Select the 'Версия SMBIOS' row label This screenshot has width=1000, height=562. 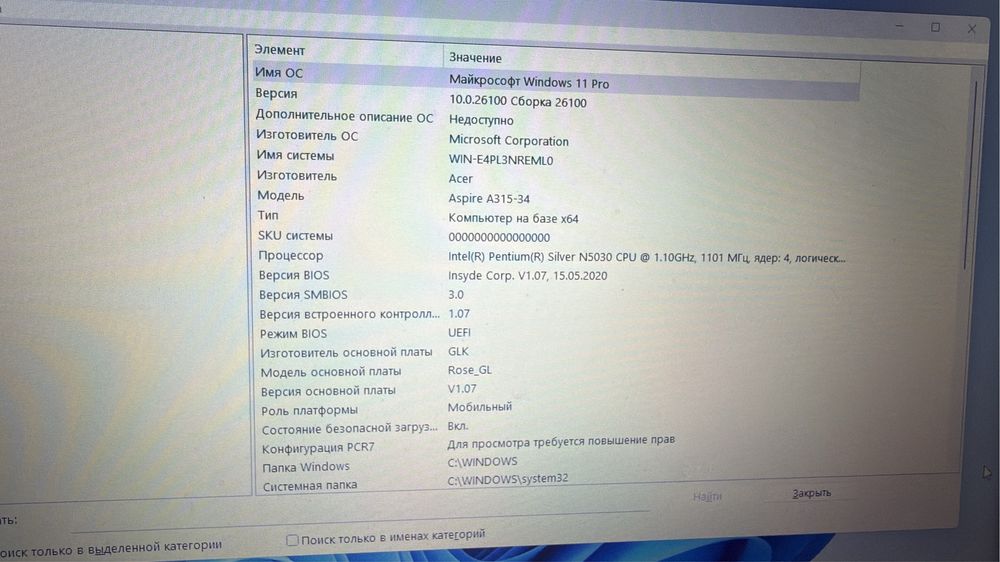[303, 295]
